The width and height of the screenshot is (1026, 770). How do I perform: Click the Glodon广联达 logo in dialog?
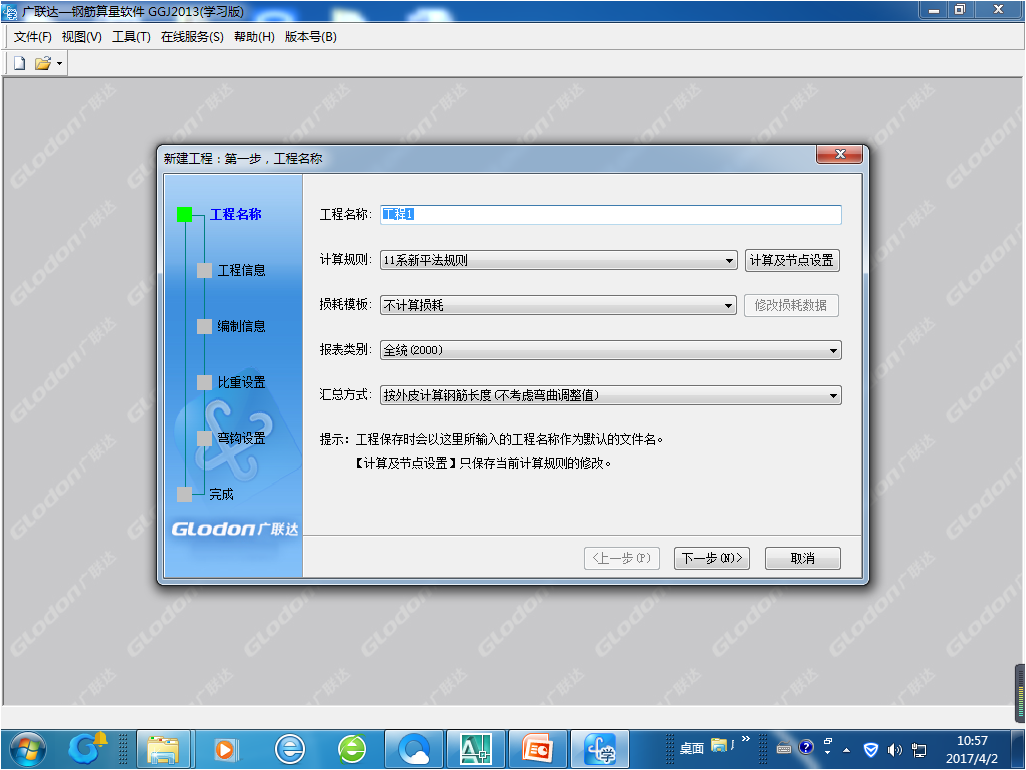[234, 529]
